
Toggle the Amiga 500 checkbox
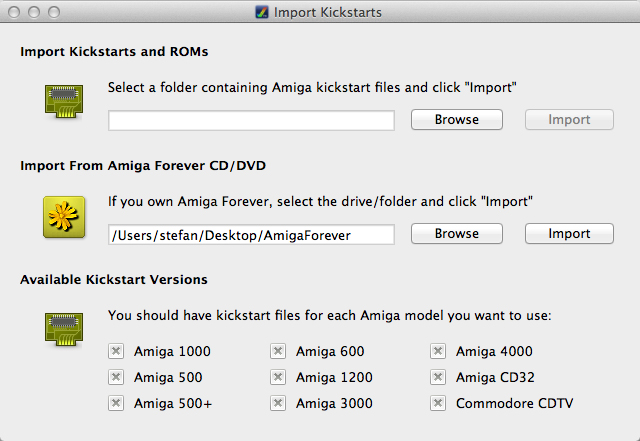click(116, 377)
